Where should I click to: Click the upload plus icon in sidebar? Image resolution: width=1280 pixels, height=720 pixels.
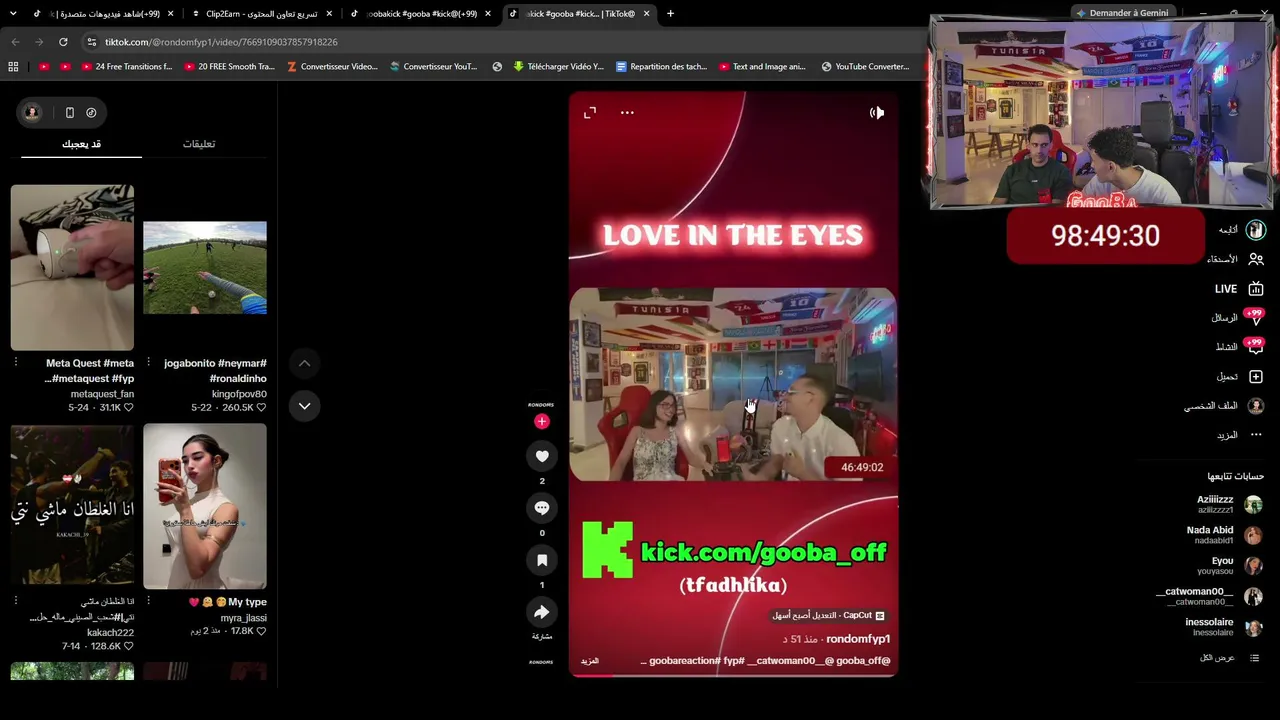1256,377
